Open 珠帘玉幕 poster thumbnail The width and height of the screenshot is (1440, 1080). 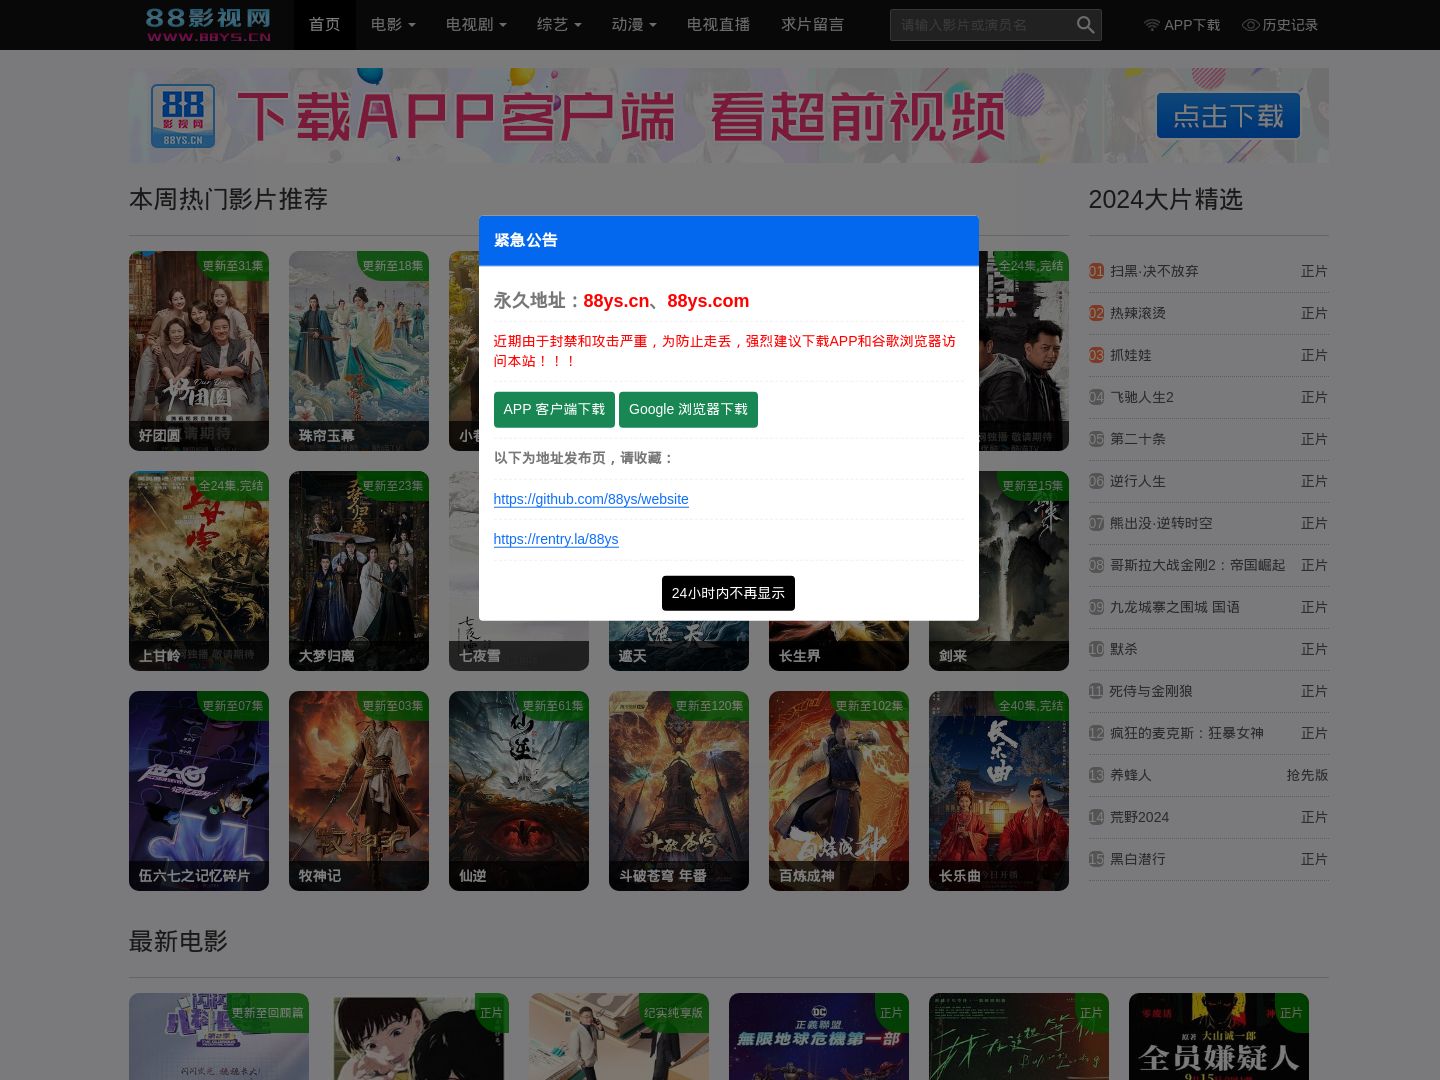tap(359, 351)
